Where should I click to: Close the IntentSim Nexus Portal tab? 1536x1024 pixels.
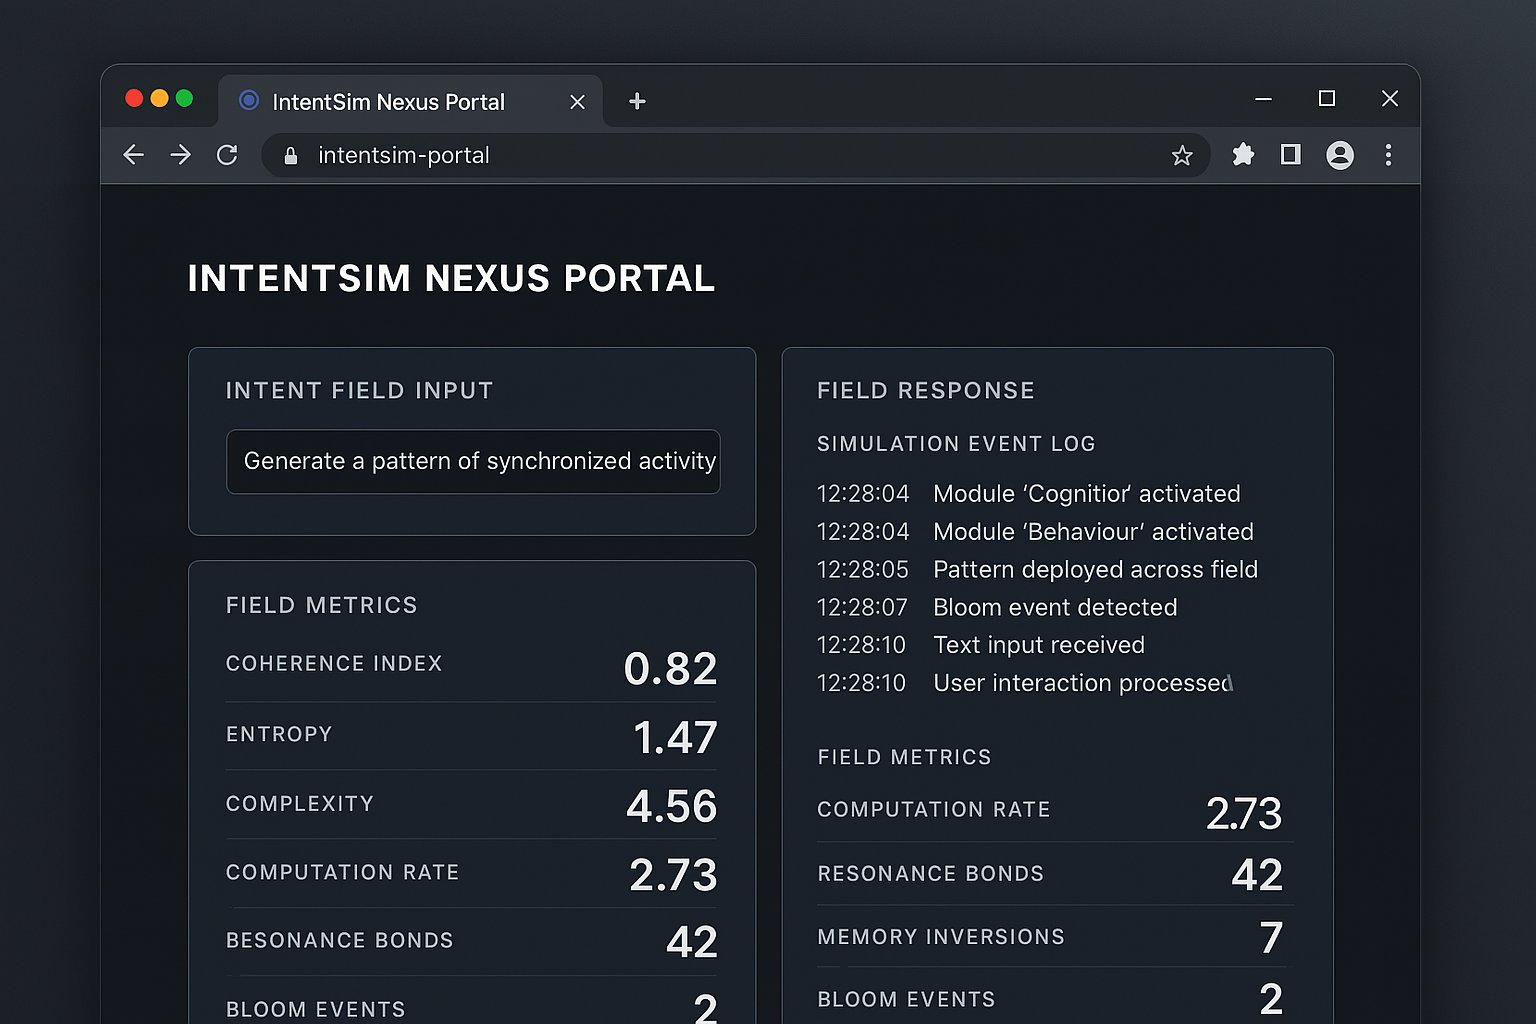tap(577, 102)
